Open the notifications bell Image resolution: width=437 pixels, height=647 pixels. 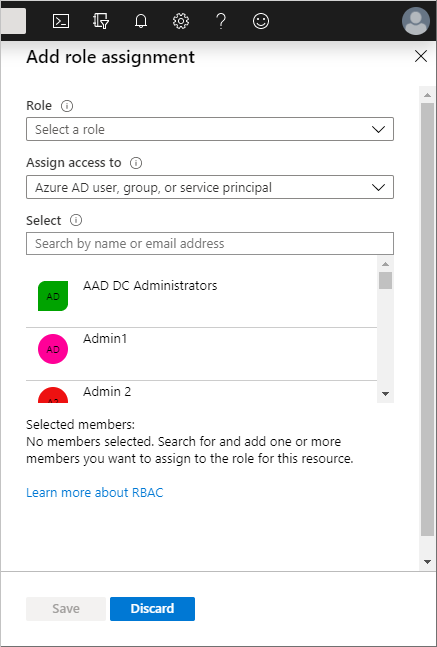point(141,21)
